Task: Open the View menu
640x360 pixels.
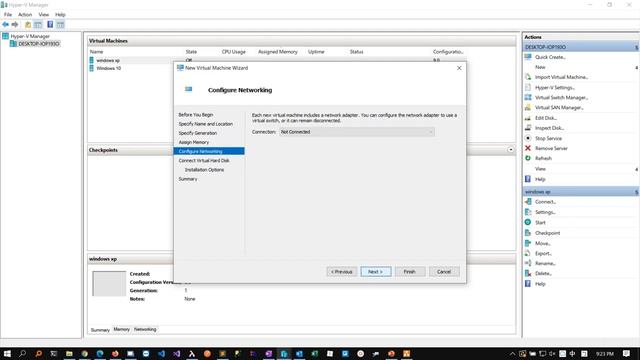Action: pos(44,15)
